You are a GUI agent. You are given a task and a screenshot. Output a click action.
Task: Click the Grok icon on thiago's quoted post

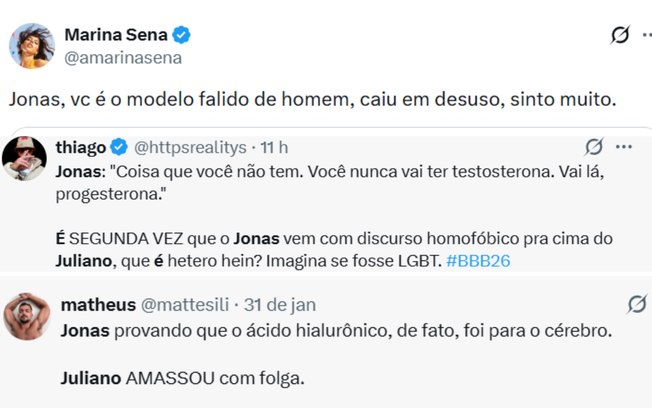pyautogui.click(x=593, y=147)
